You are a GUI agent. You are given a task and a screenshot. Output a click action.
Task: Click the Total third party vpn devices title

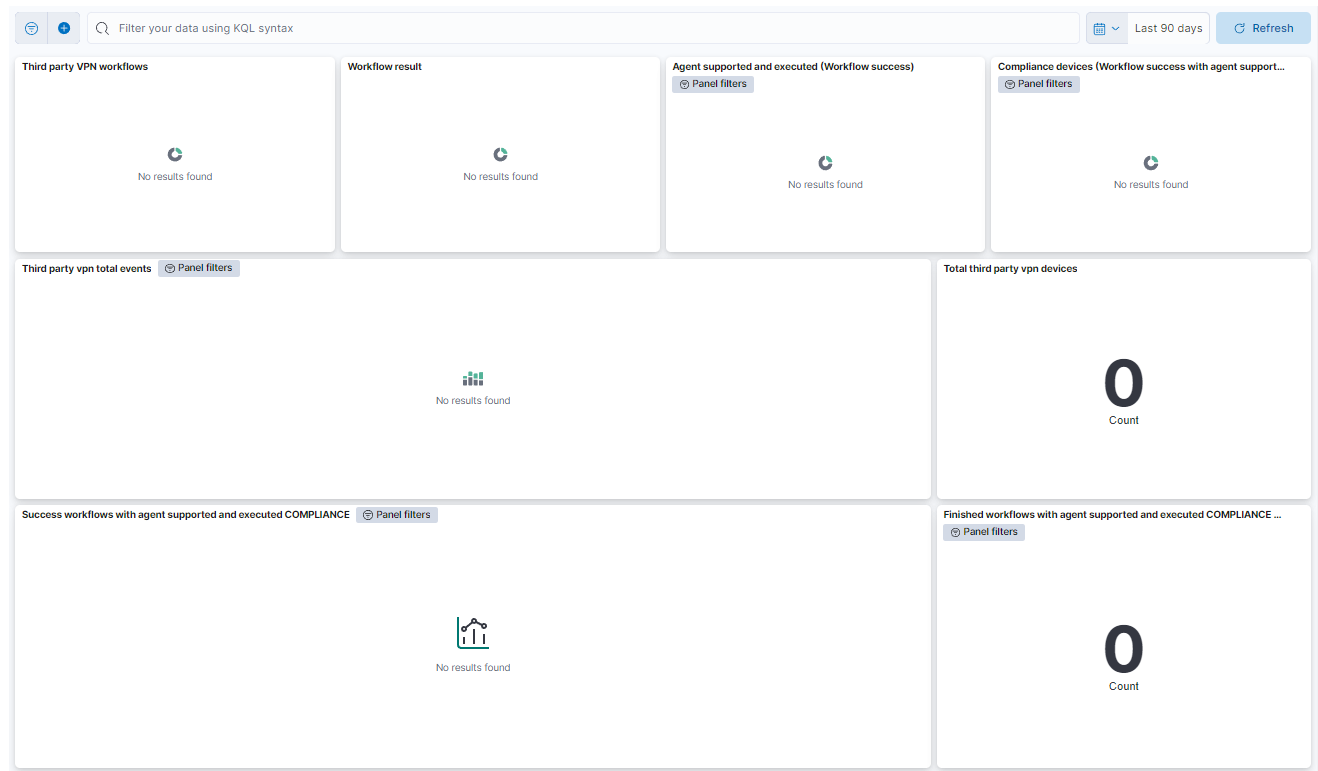(1010, 269)
